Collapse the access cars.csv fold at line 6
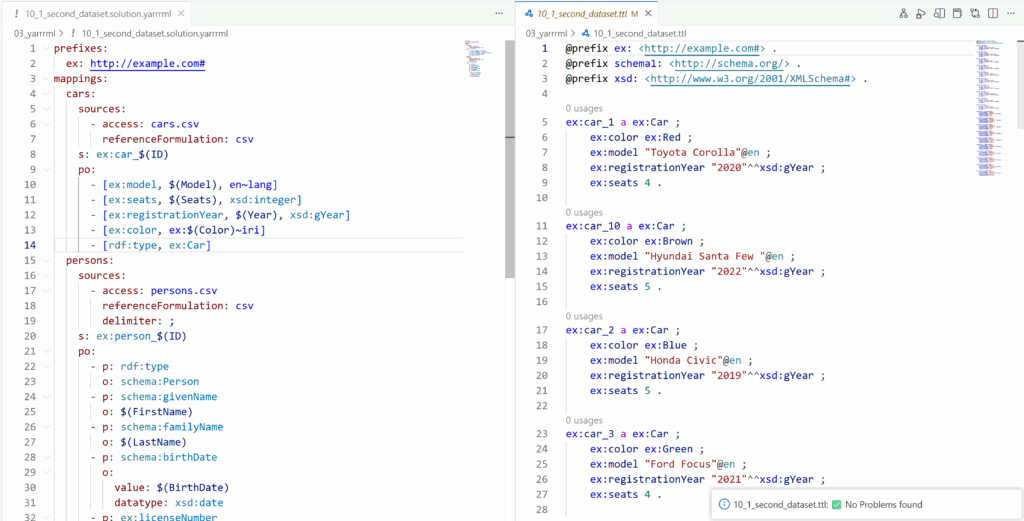1024x521 pixels. (x=44, y=124)
